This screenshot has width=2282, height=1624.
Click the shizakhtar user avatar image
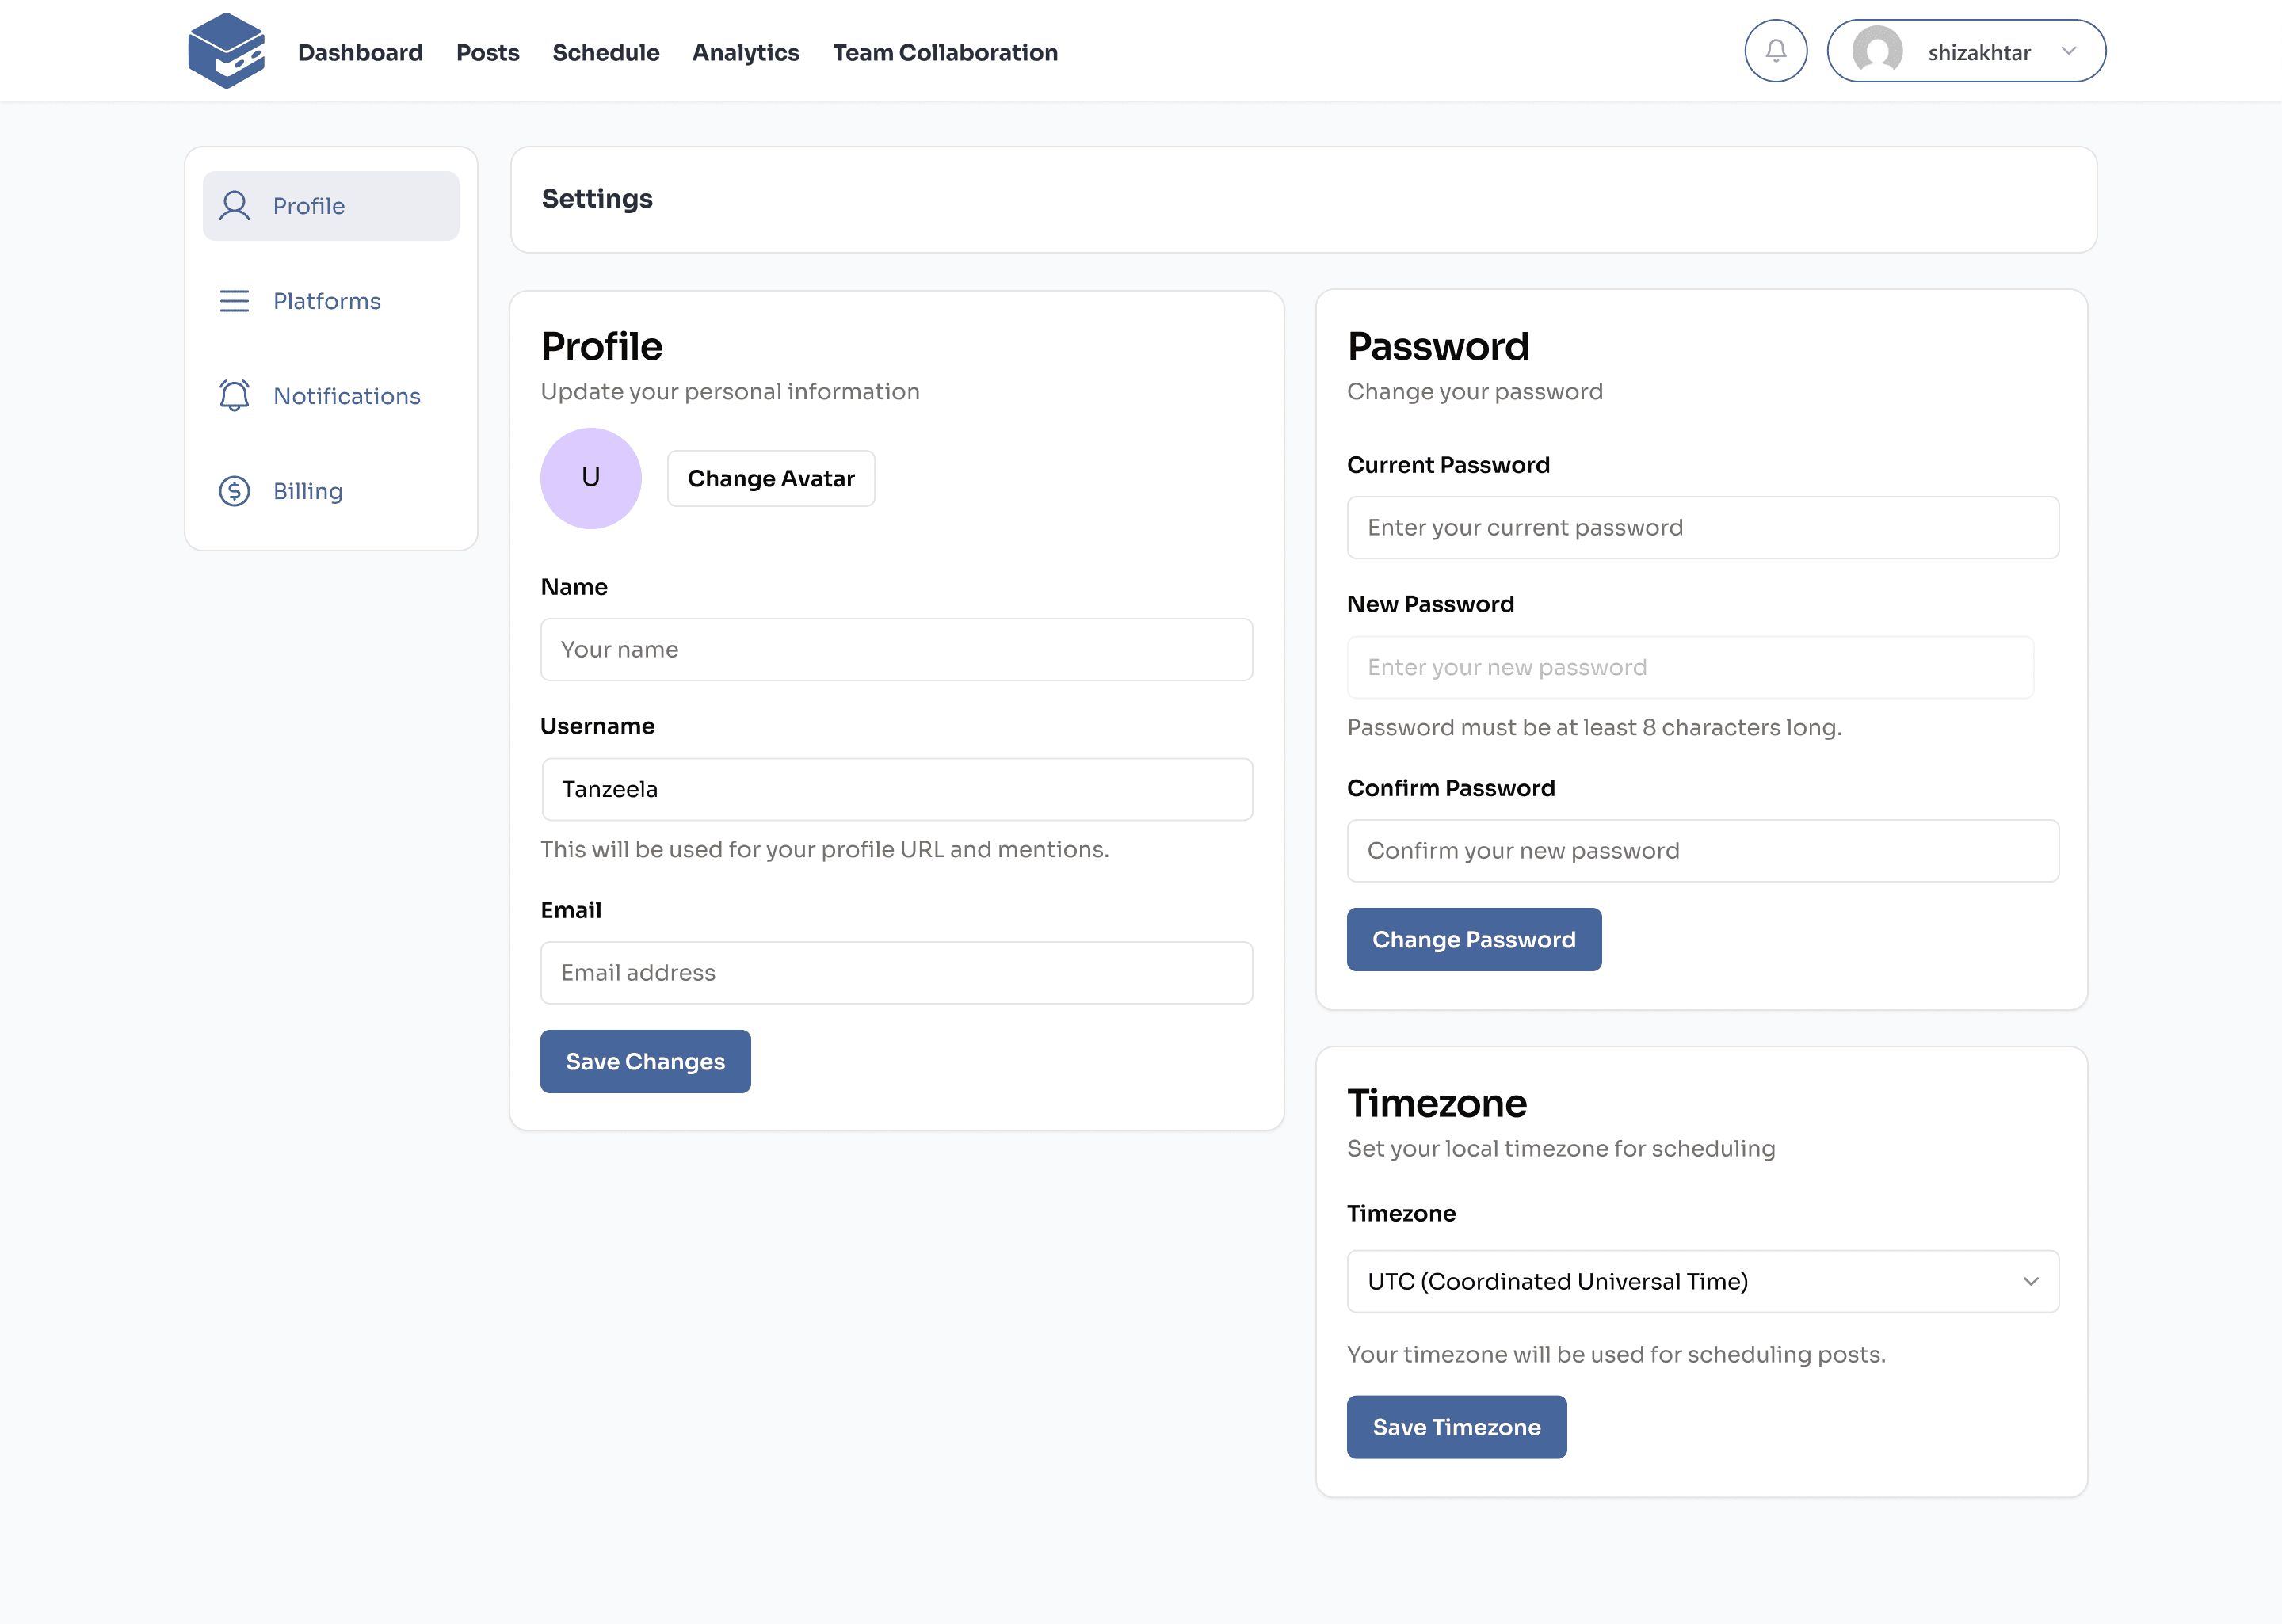[1877, 51]
